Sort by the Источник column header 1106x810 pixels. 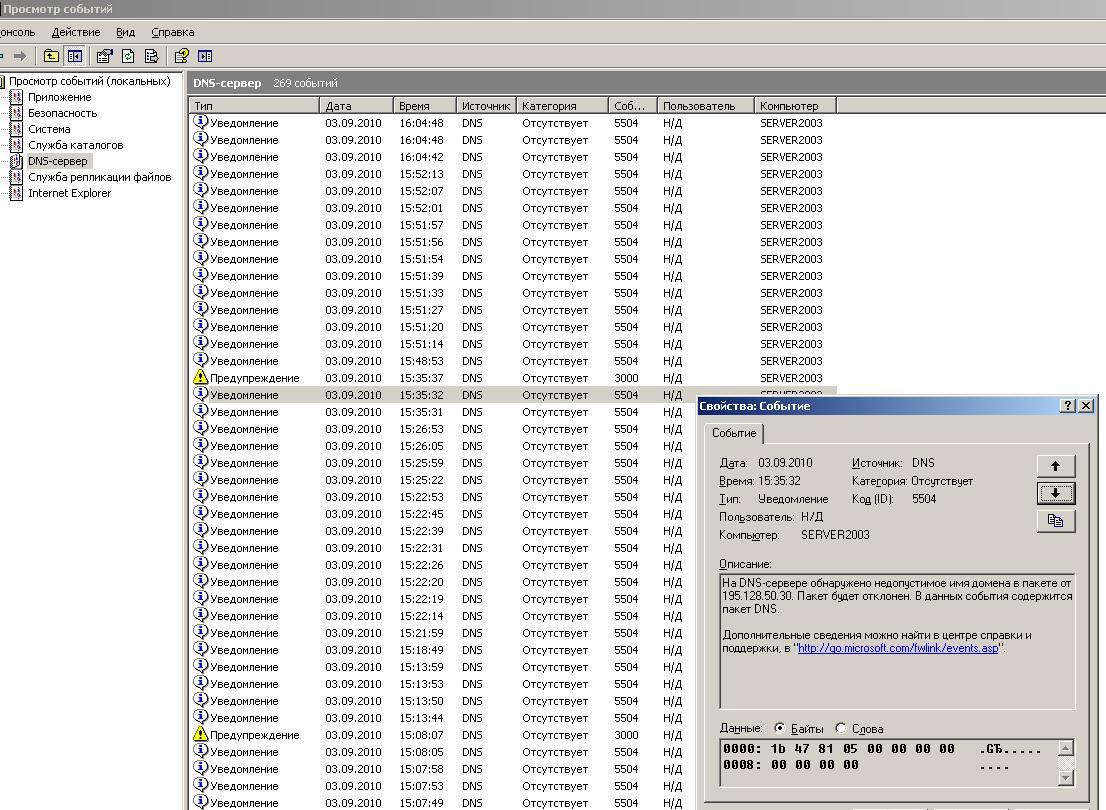(486, 106)
